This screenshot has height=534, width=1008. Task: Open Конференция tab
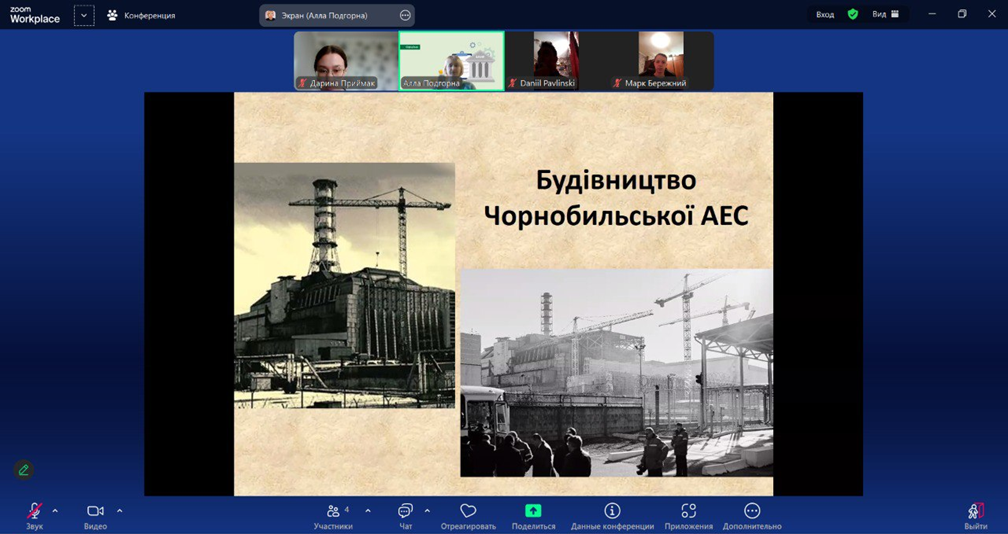point(141,15)
